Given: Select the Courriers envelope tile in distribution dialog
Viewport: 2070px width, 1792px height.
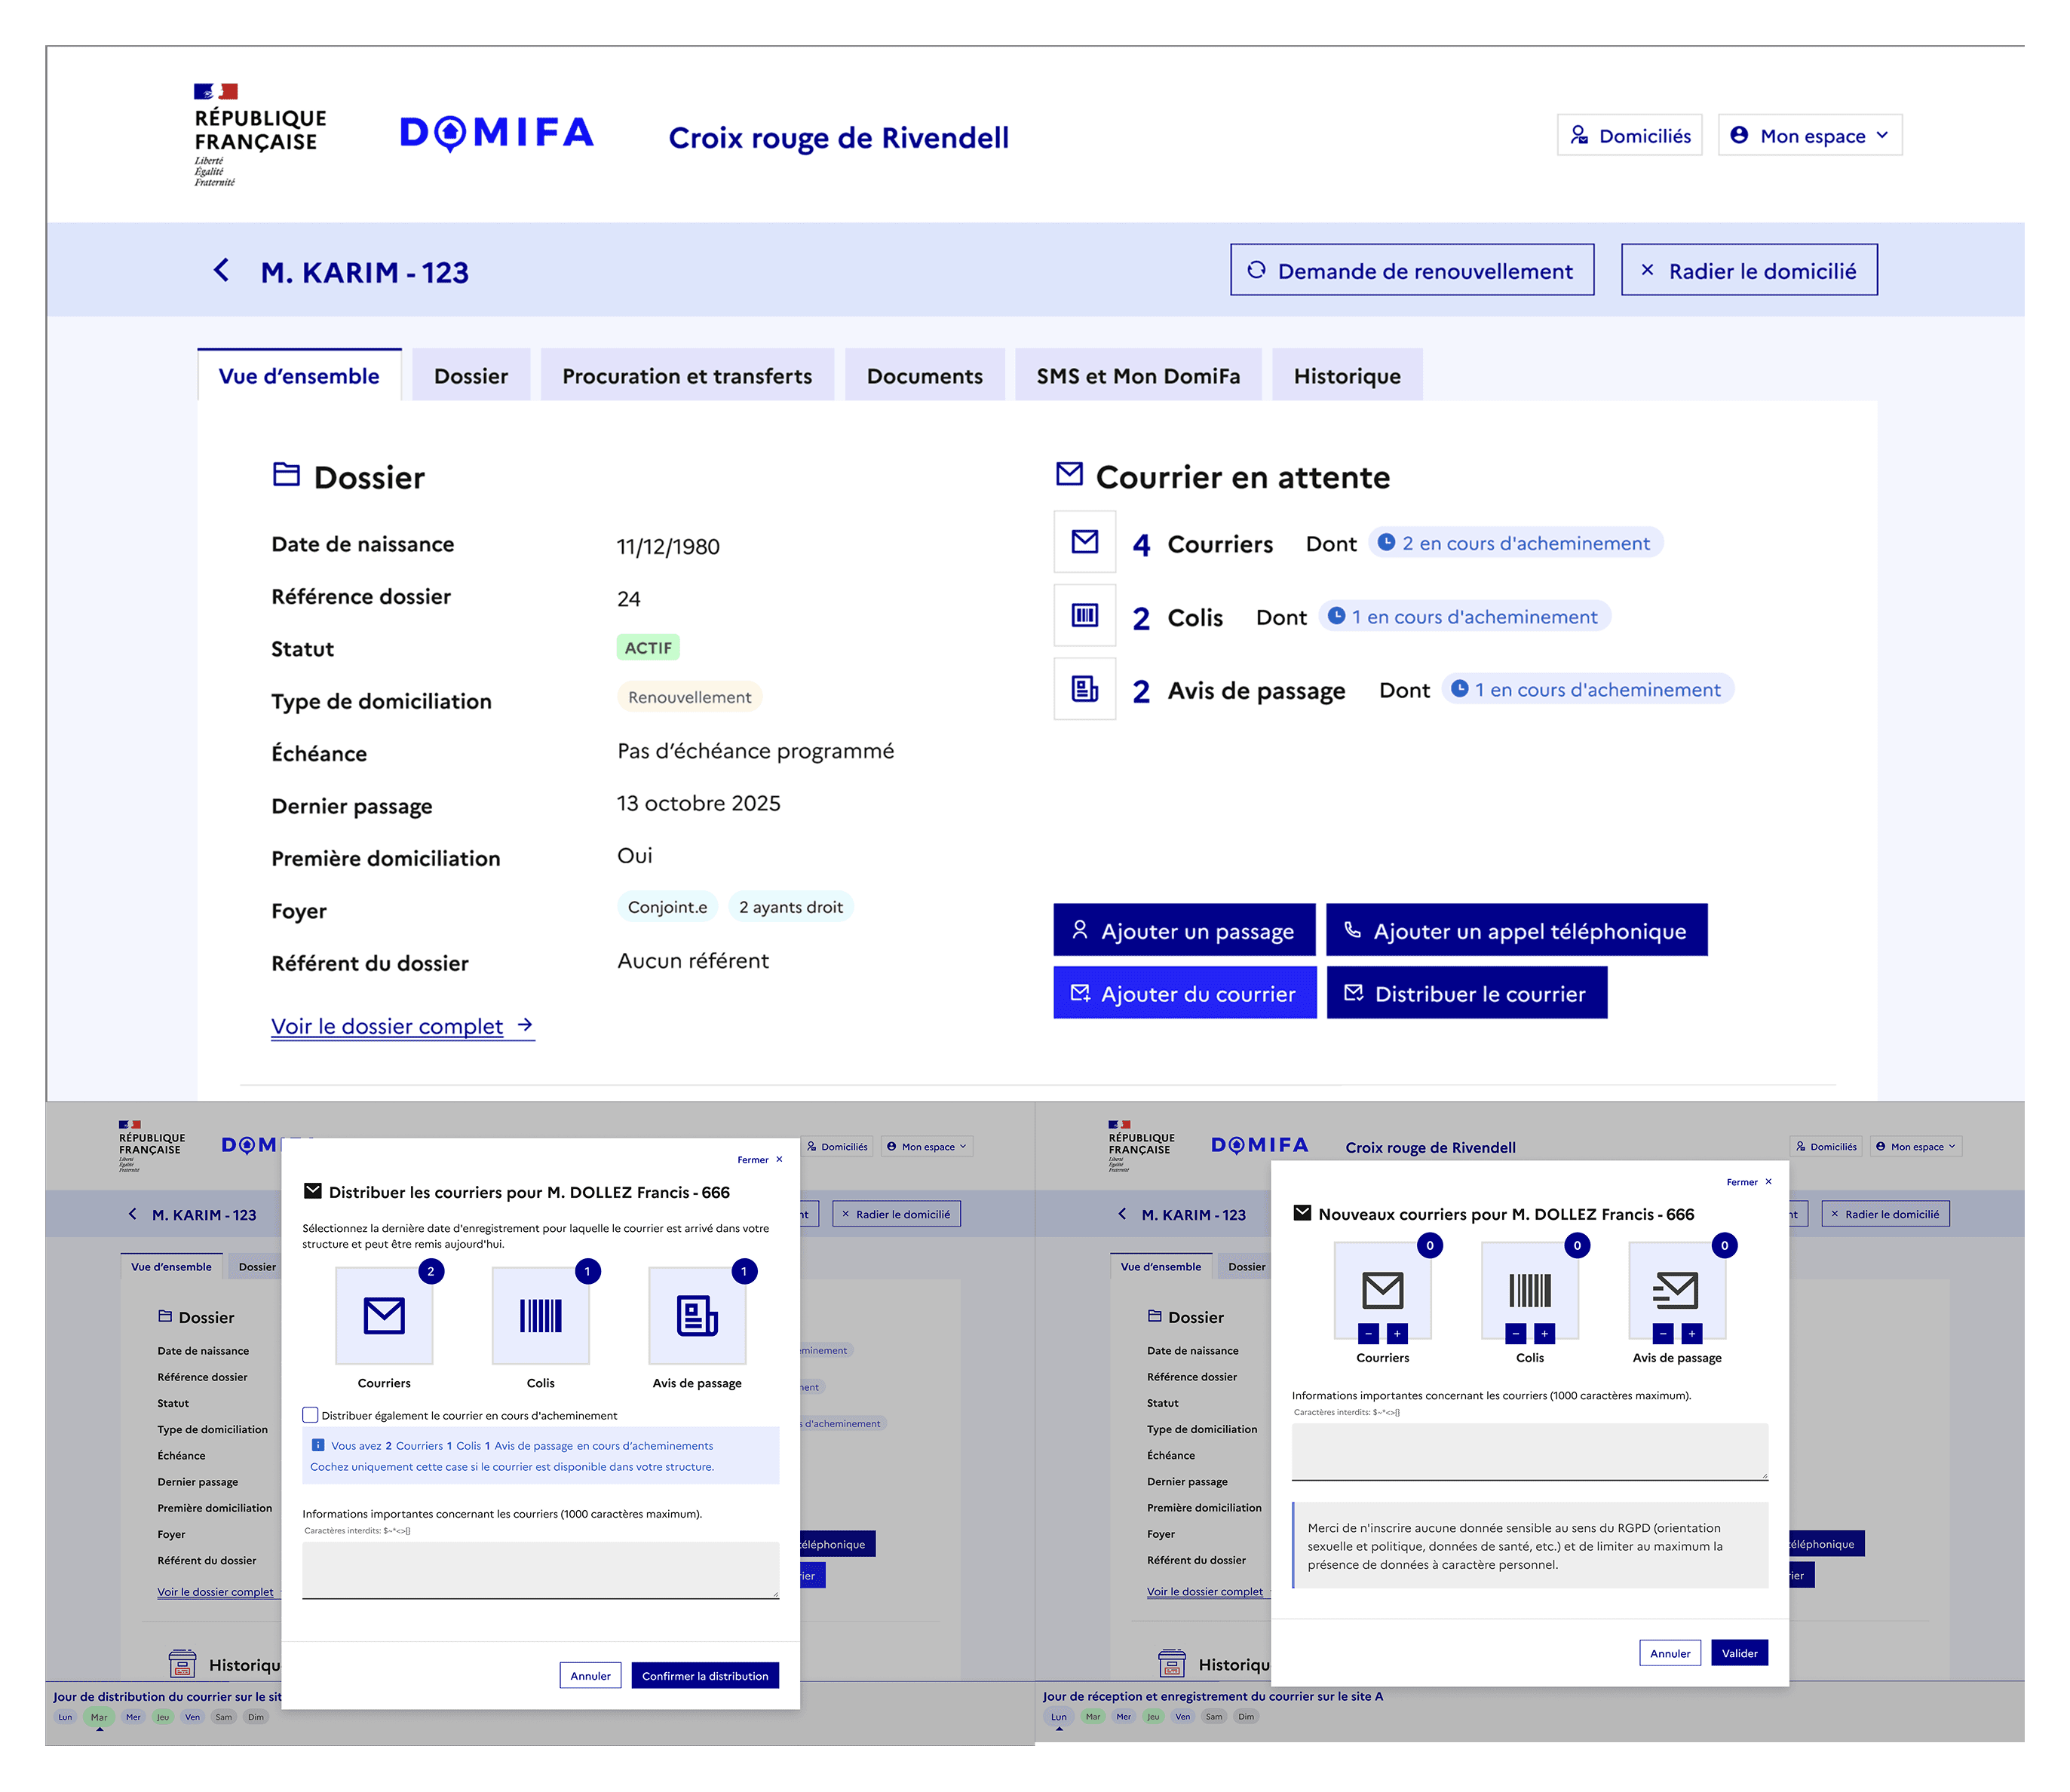Looking at the screenshot, I should click(x=384, y=1315).
